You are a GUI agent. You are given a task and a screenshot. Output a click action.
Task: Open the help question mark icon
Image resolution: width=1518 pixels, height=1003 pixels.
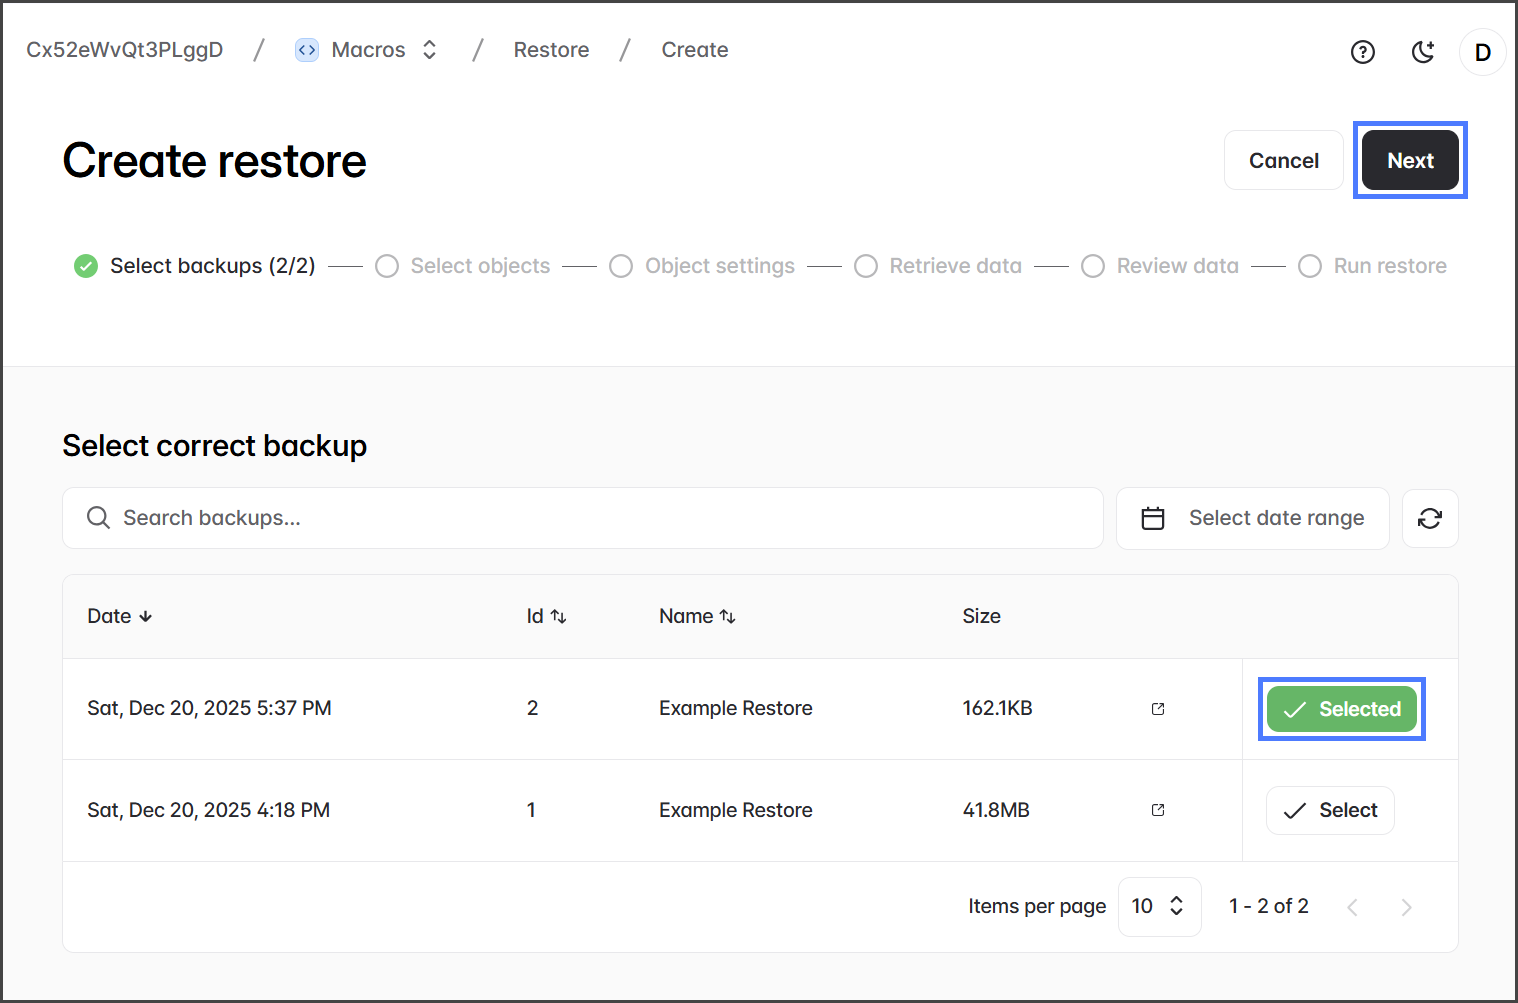[x=1362, y=52]
